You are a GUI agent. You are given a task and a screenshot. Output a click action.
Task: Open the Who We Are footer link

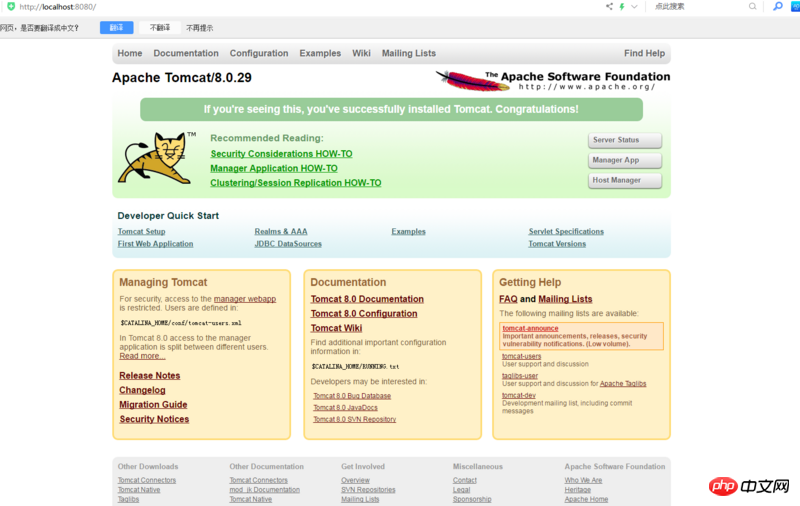tap(583, 480)
